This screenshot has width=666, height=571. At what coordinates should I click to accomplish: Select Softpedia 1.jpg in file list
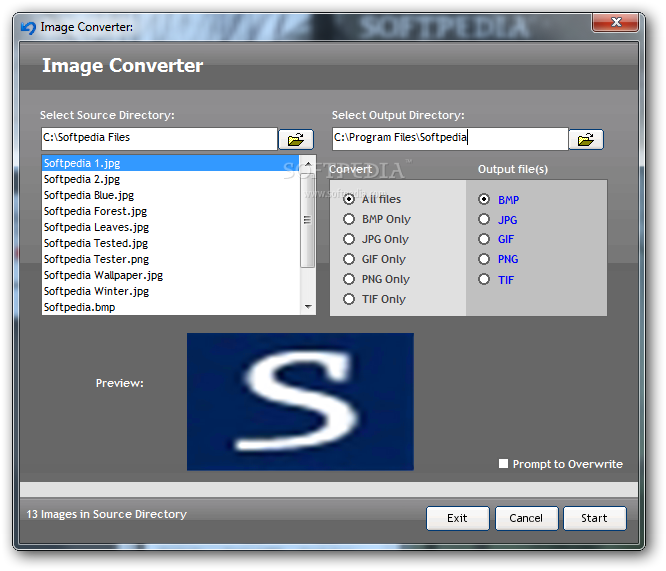171,163
